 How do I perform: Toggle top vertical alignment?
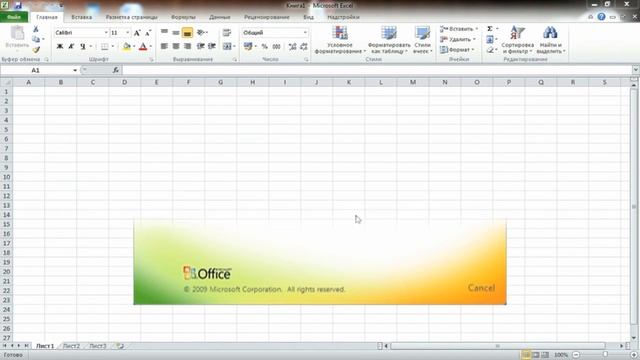click(164, 33)
